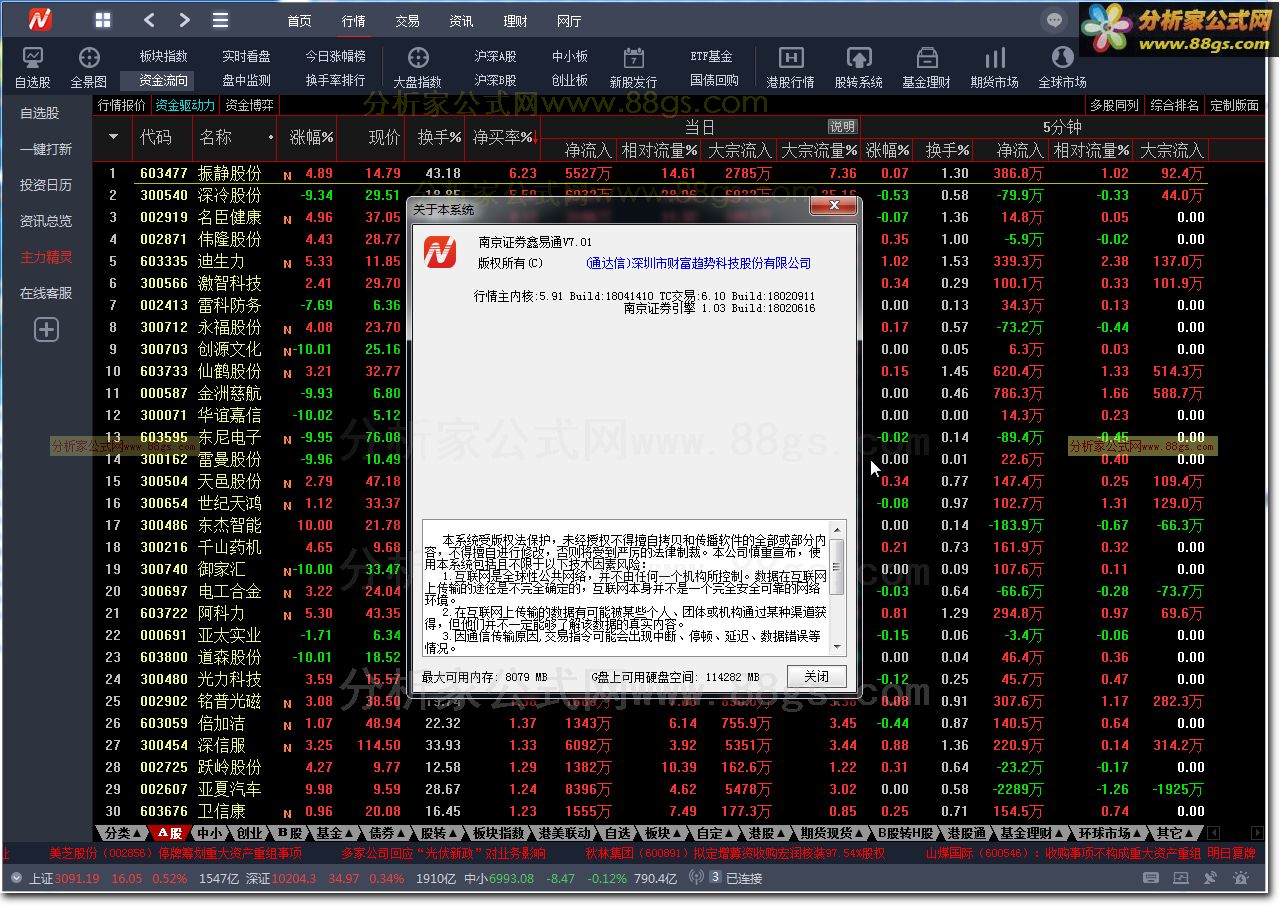Open the 首页 menu tab
This screenshot has width=1281, height=906.
pyautogui.click(x=299, y=21)
